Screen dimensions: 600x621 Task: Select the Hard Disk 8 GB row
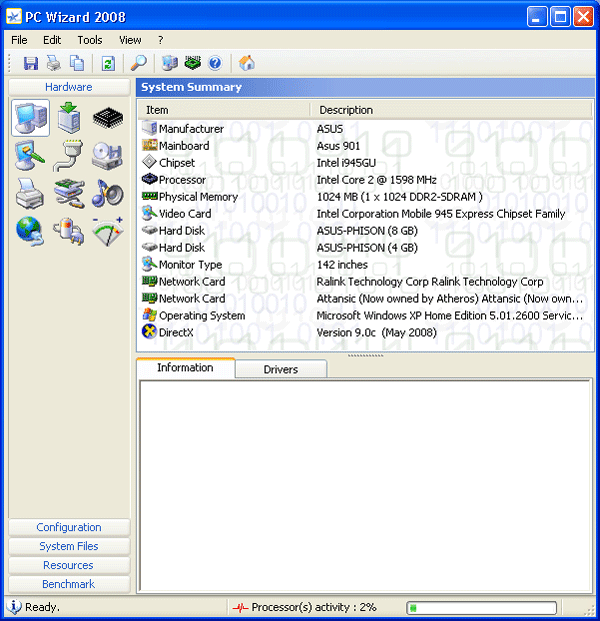[x=365, y=231]
